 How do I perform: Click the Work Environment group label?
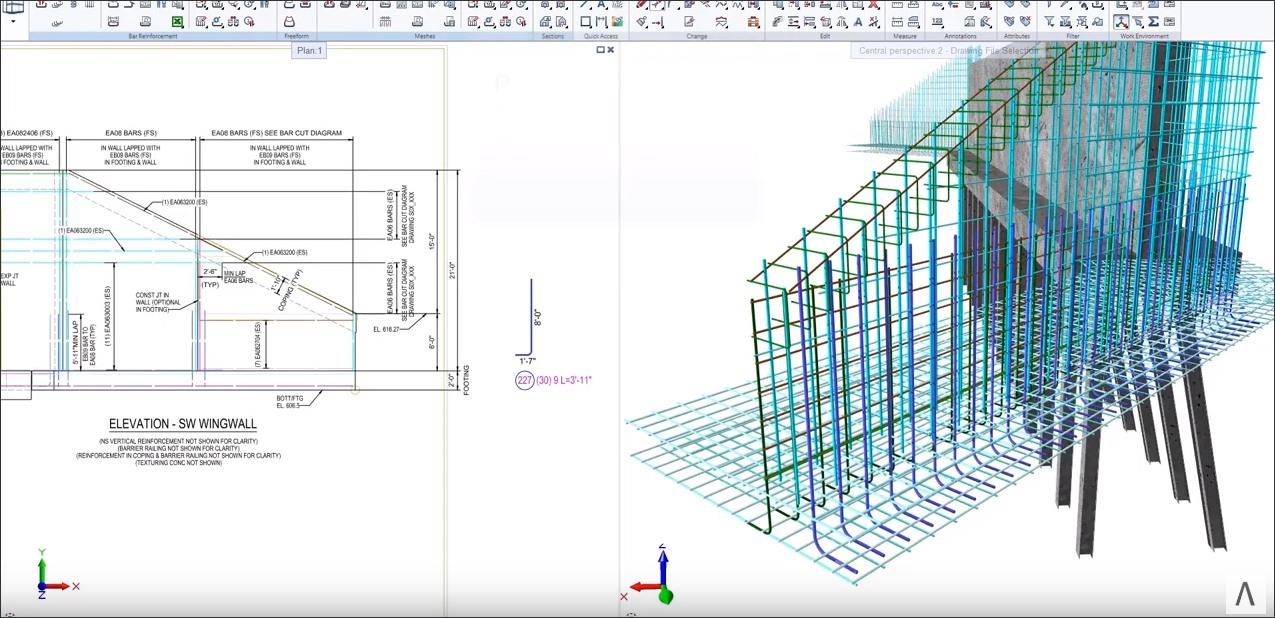1145,36
